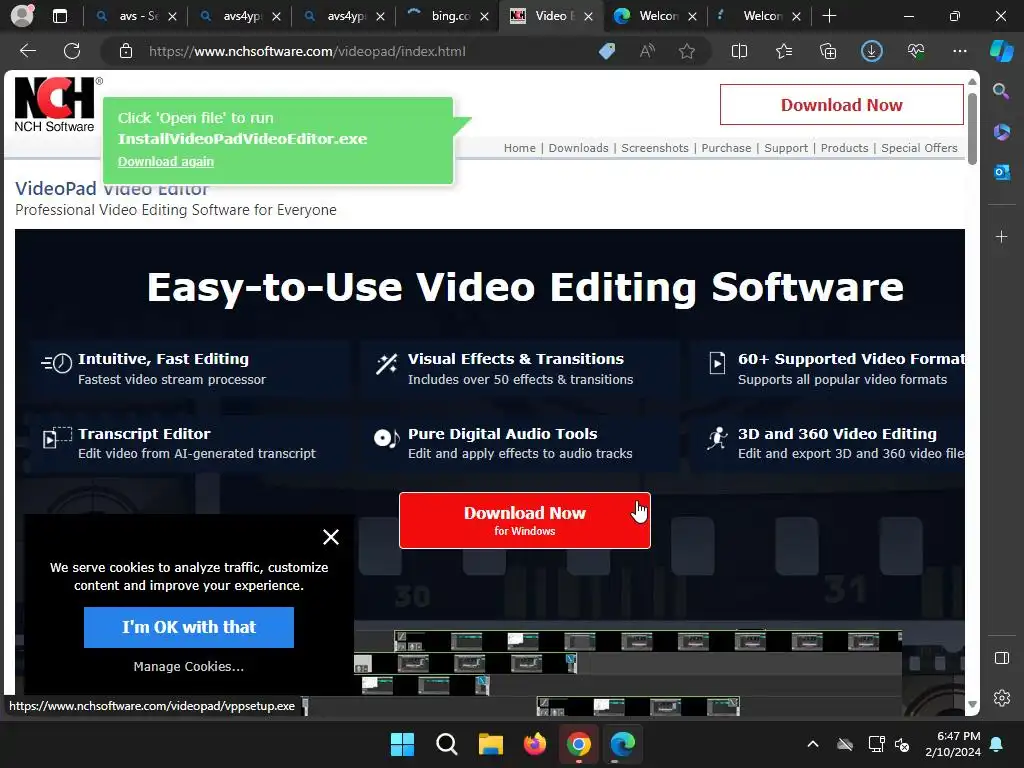Open Settings and more ellipsis menu

point(959,51)
